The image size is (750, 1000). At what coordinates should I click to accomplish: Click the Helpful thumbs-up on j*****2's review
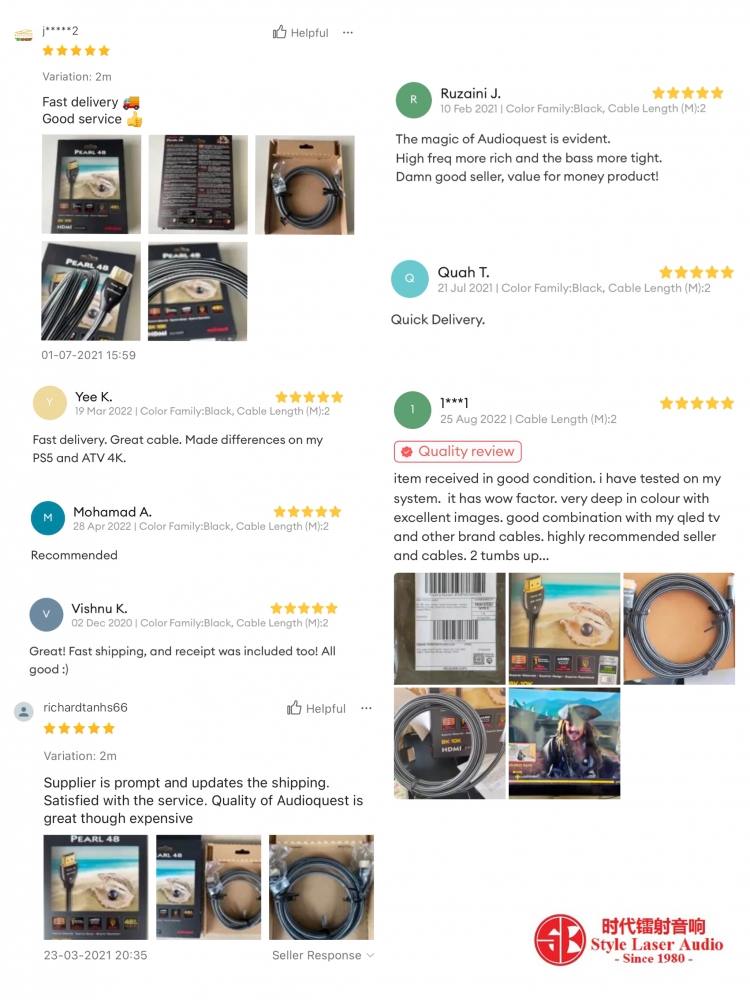point(300,33)
